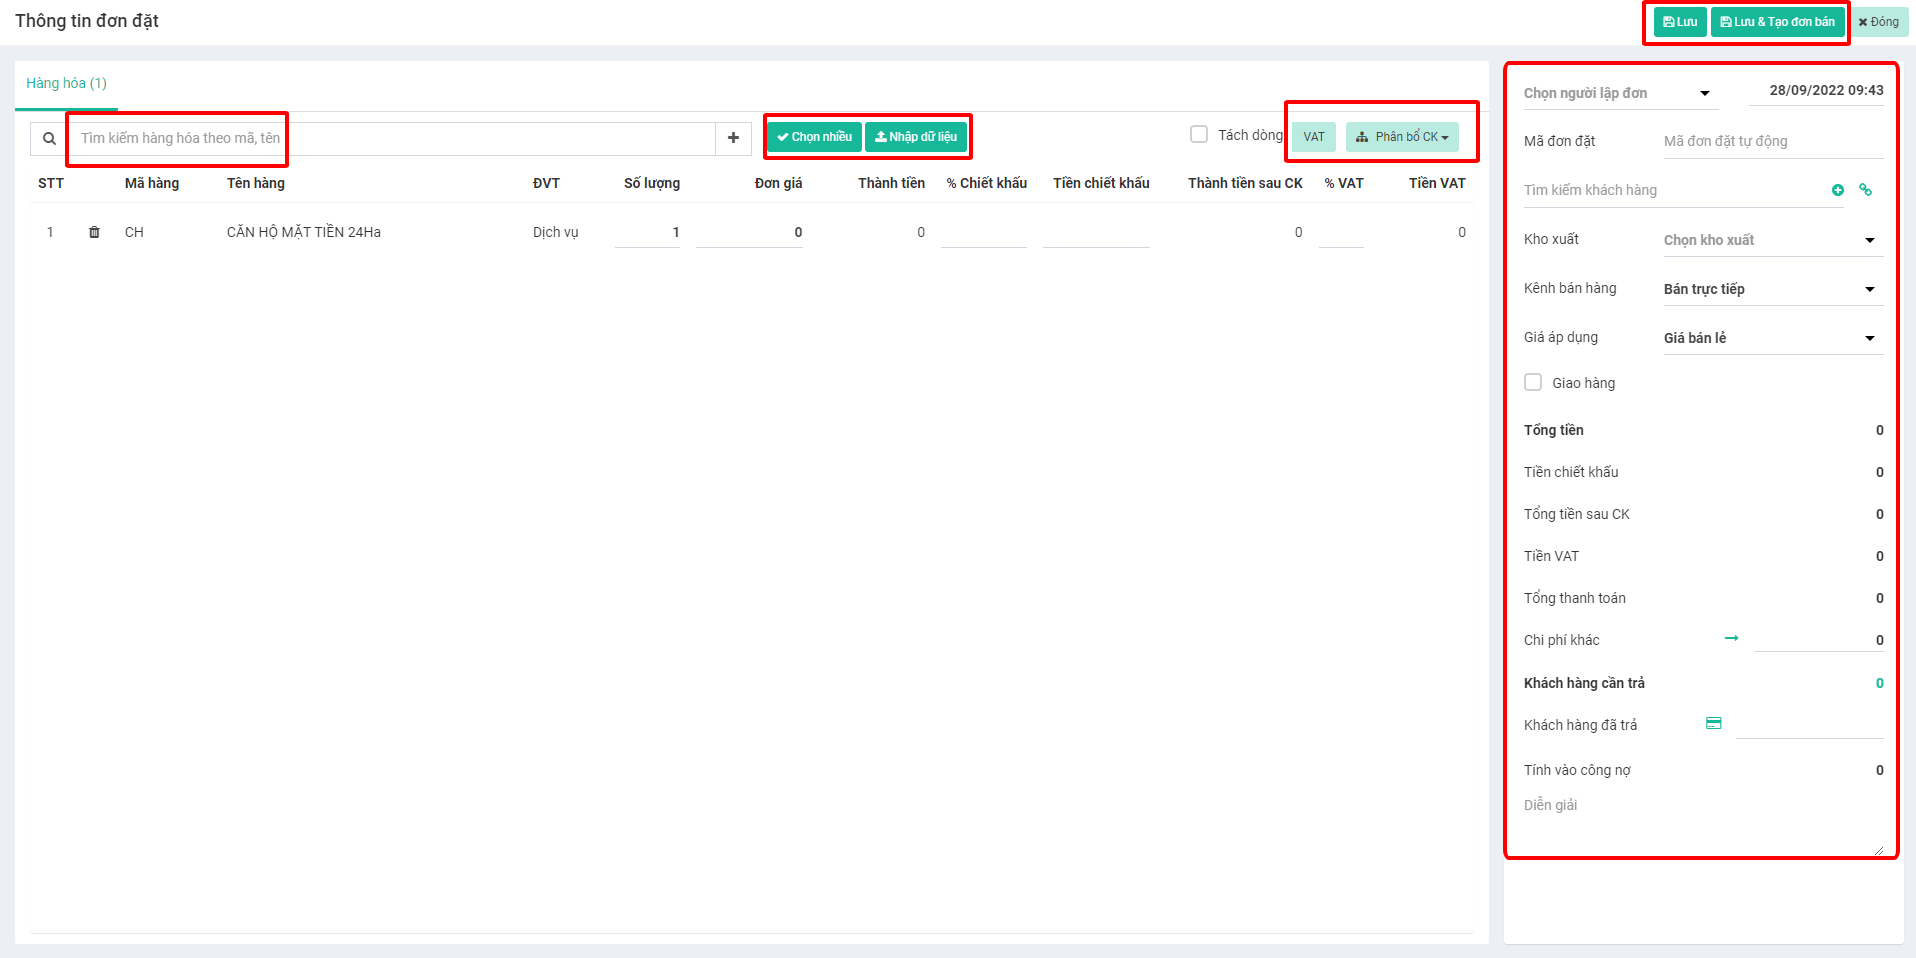1916x958 pixels.
Task: Toggle the VAT button
Action: point(1313,137)
